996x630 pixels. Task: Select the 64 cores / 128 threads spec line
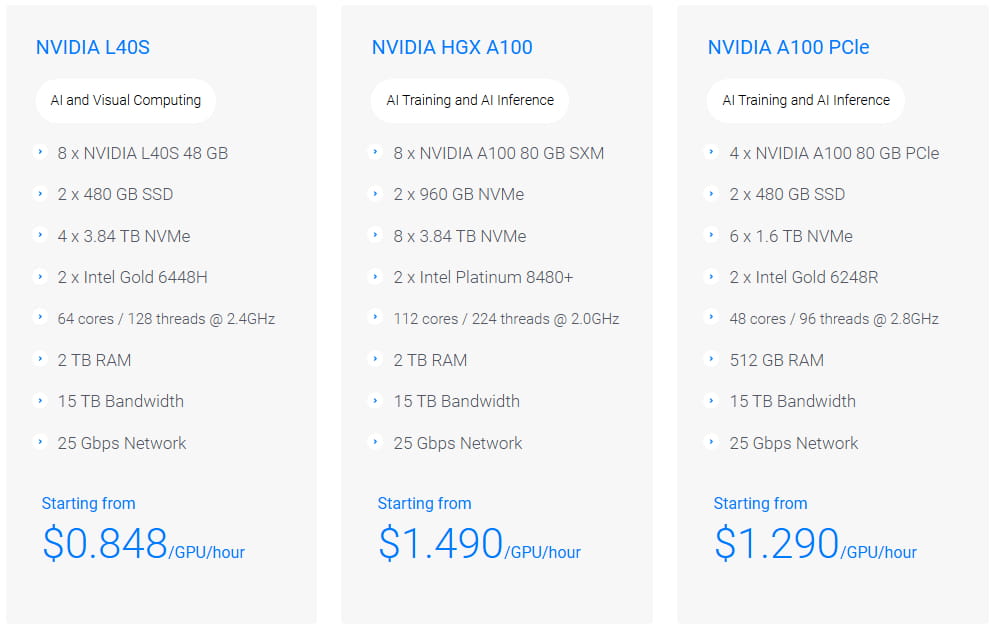pos(166,319)
